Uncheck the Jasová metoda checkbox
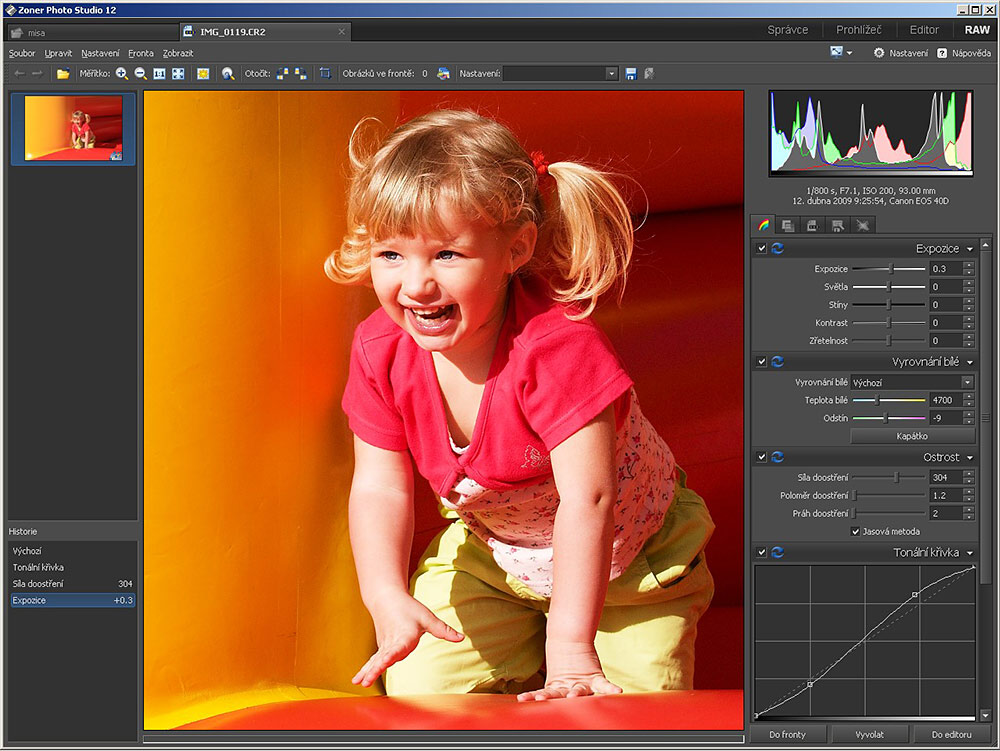The image size is (1000, 751). (856, 532)
